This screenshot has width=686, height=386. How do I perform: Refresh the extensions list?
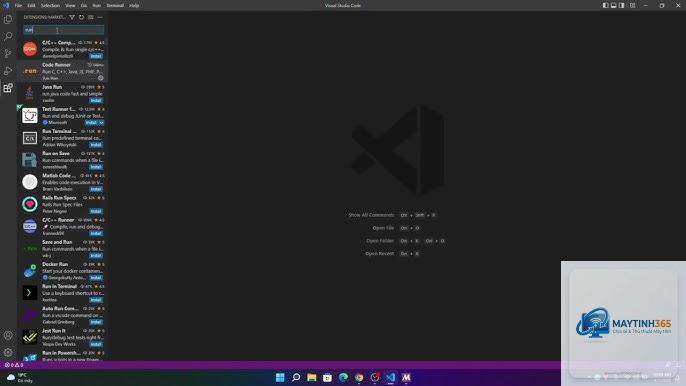coord(81,18)
